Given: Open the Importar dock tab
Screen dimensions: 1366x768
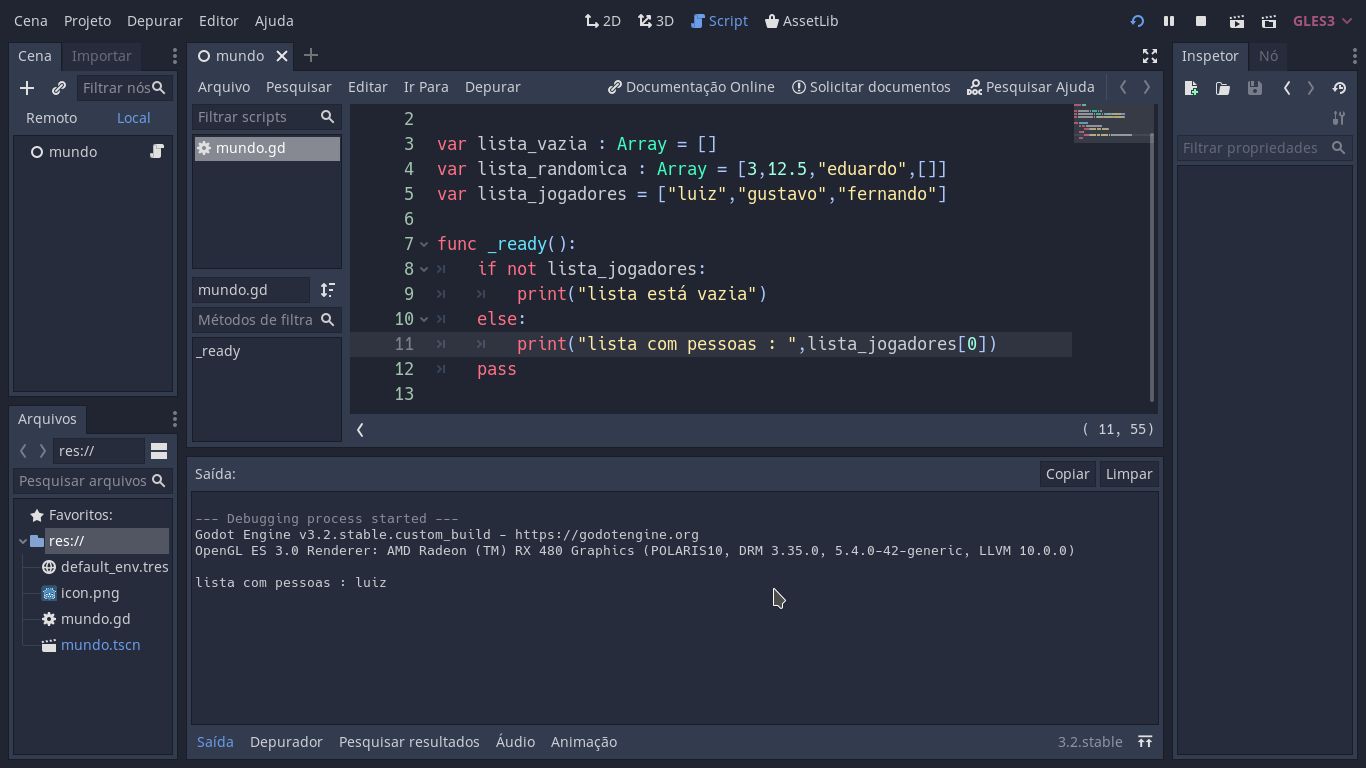Looking at the screenshot, I should (101, 56).
